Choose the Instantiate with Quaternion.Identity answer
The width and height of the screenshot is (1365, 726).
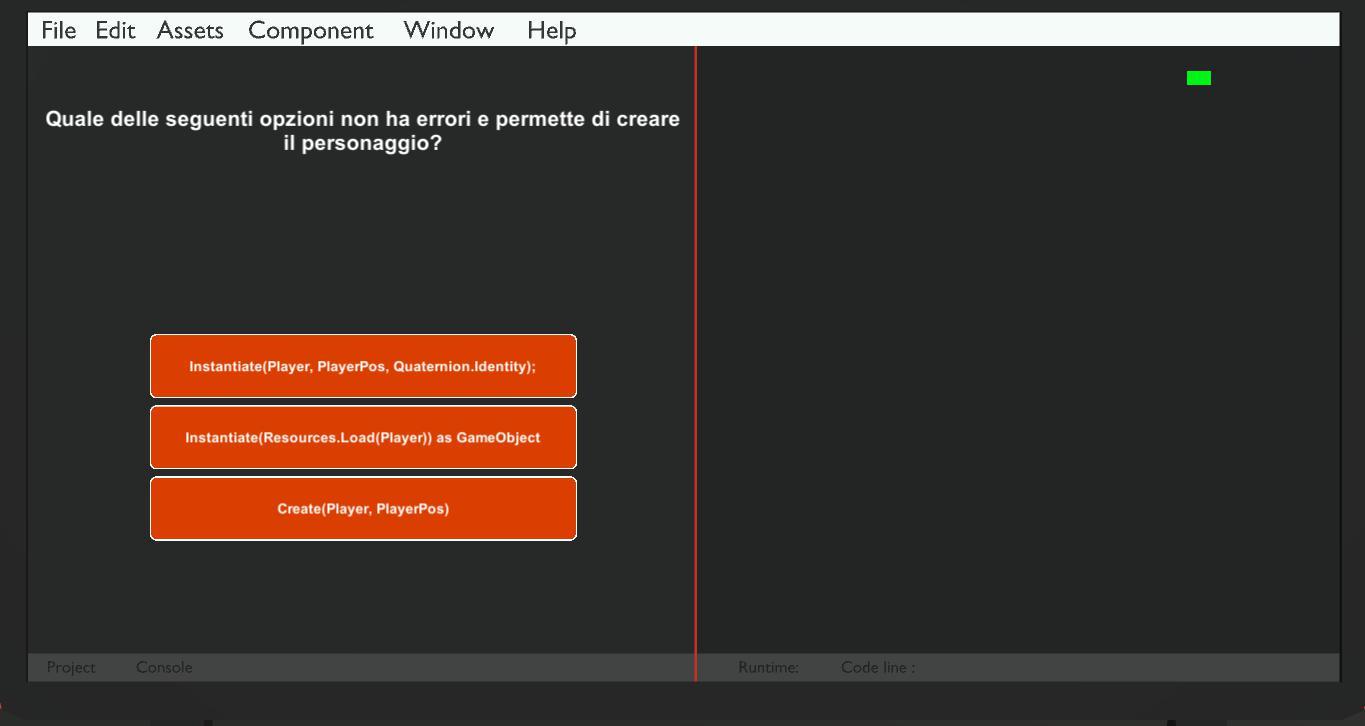click(x=363, y=366)
